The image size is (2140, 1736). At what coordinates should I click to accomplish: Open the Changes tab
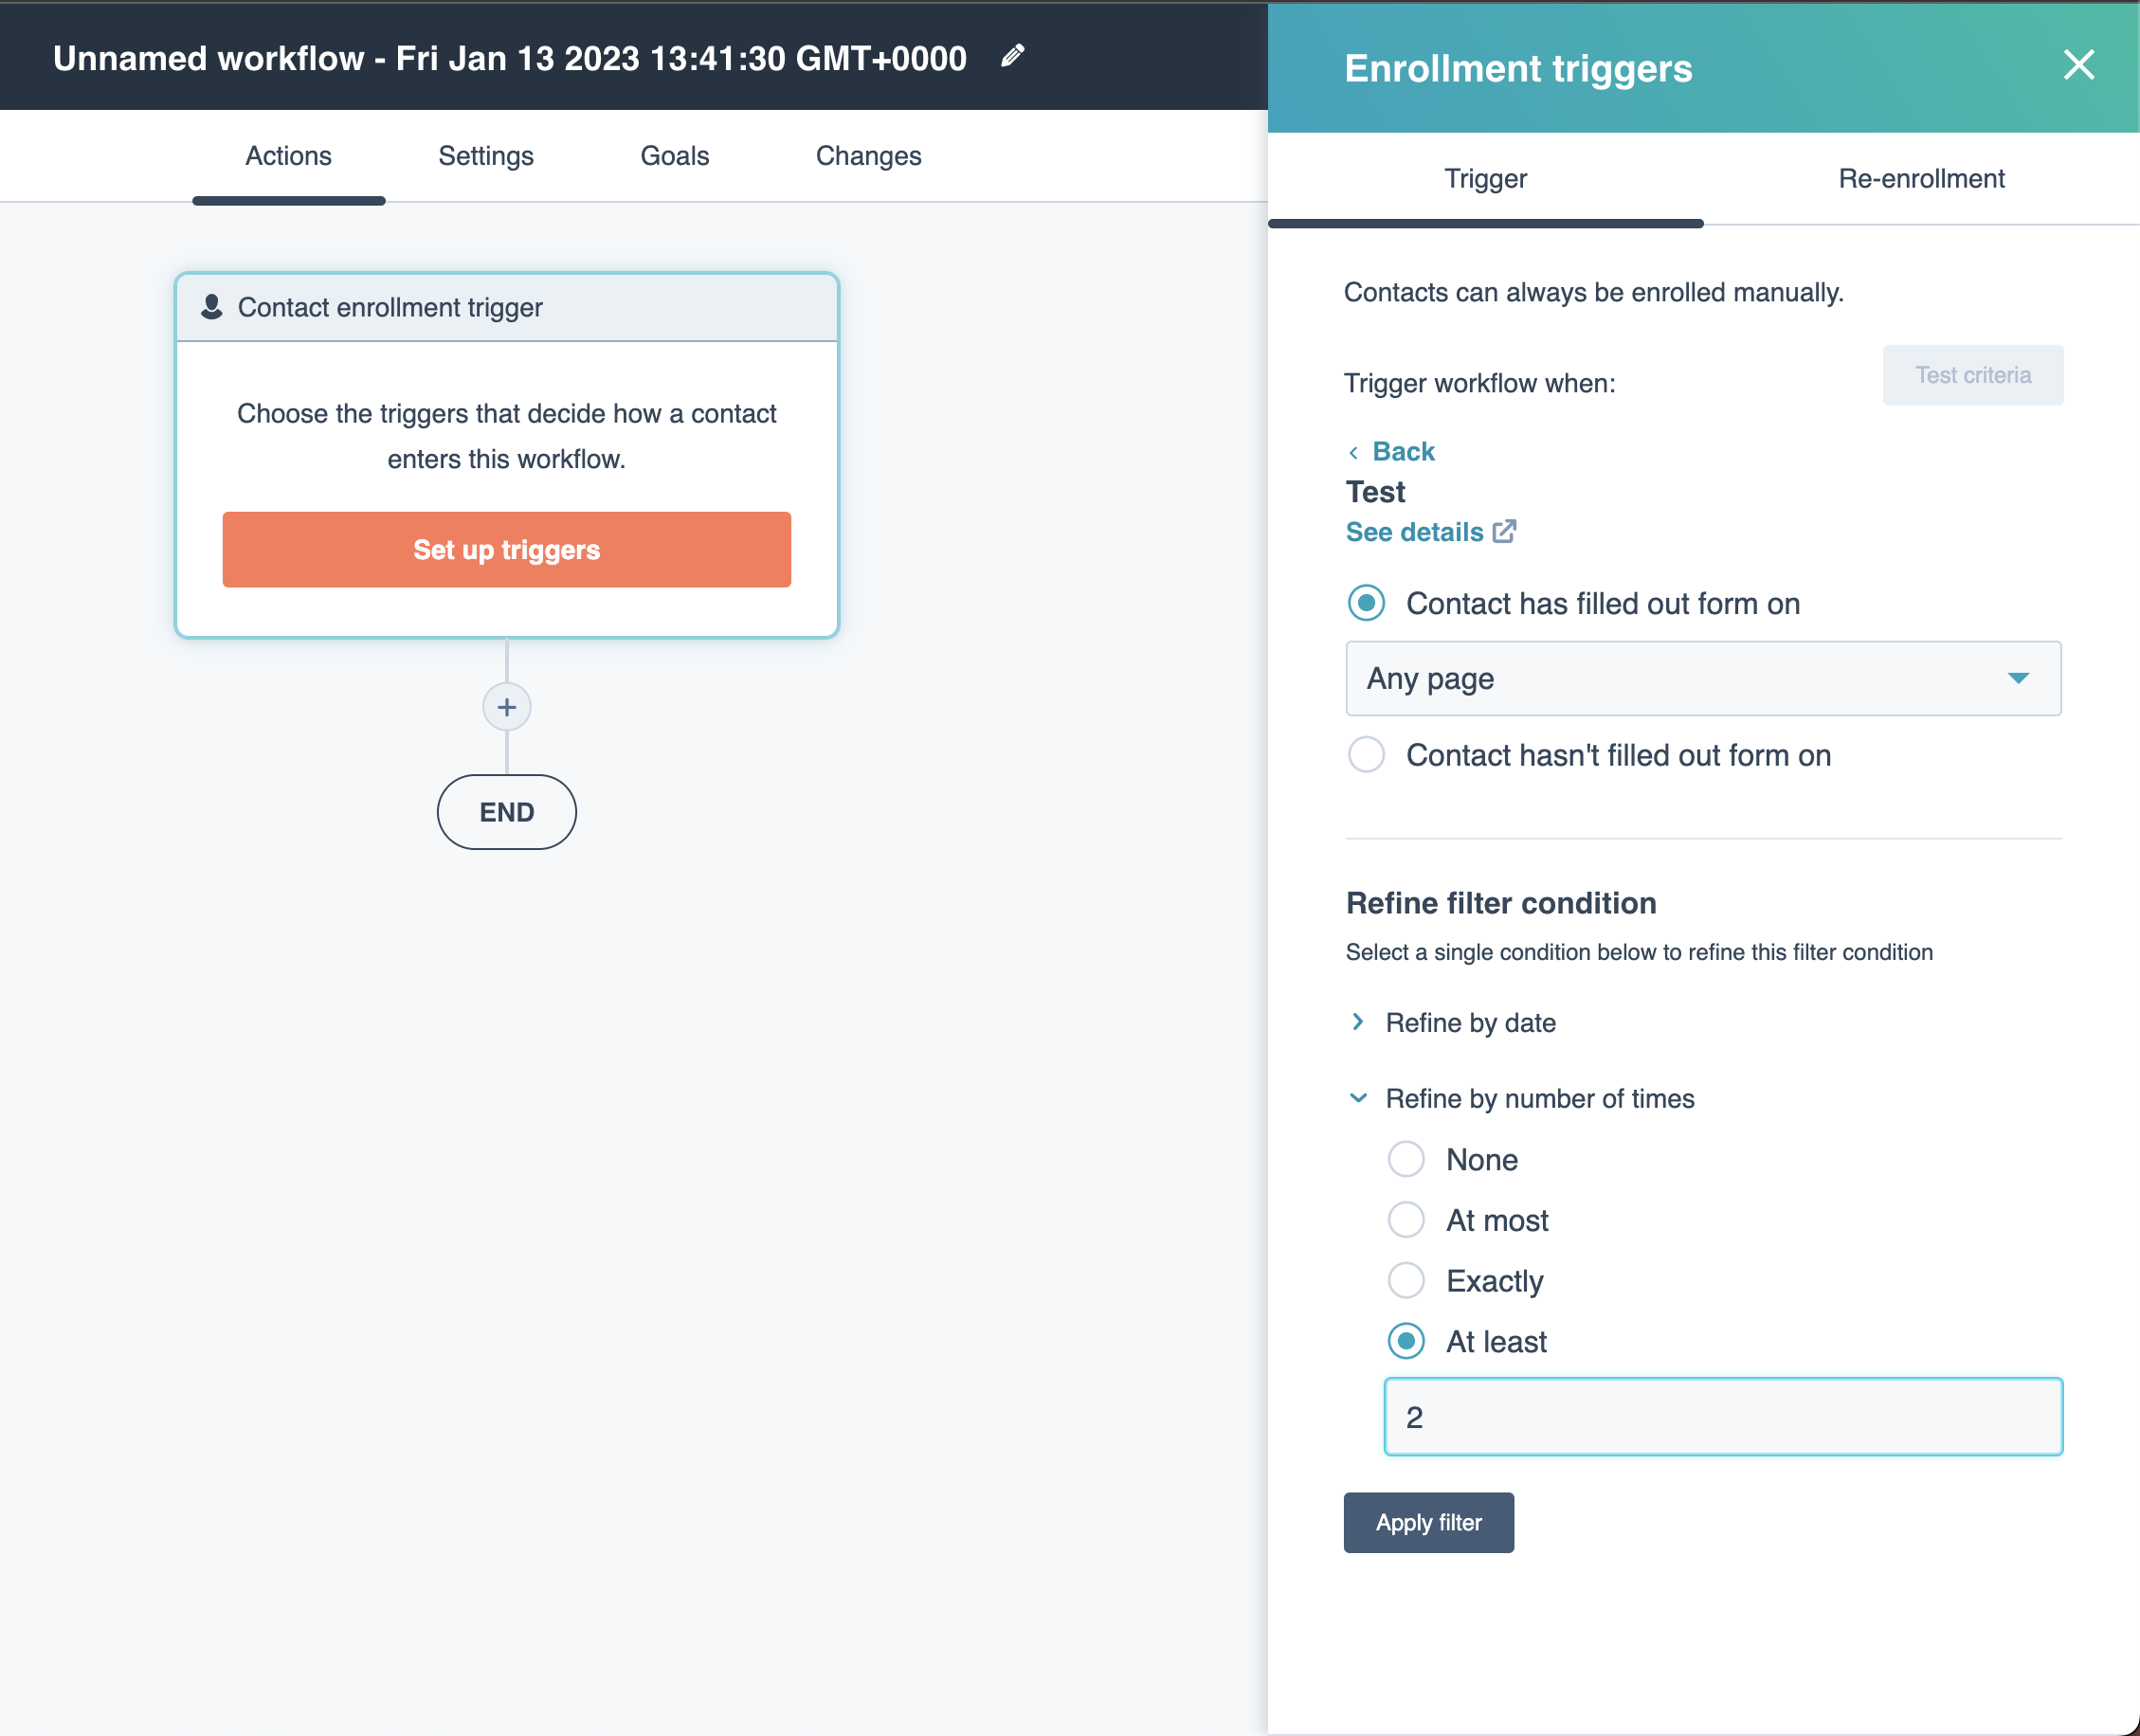point(868,155)
